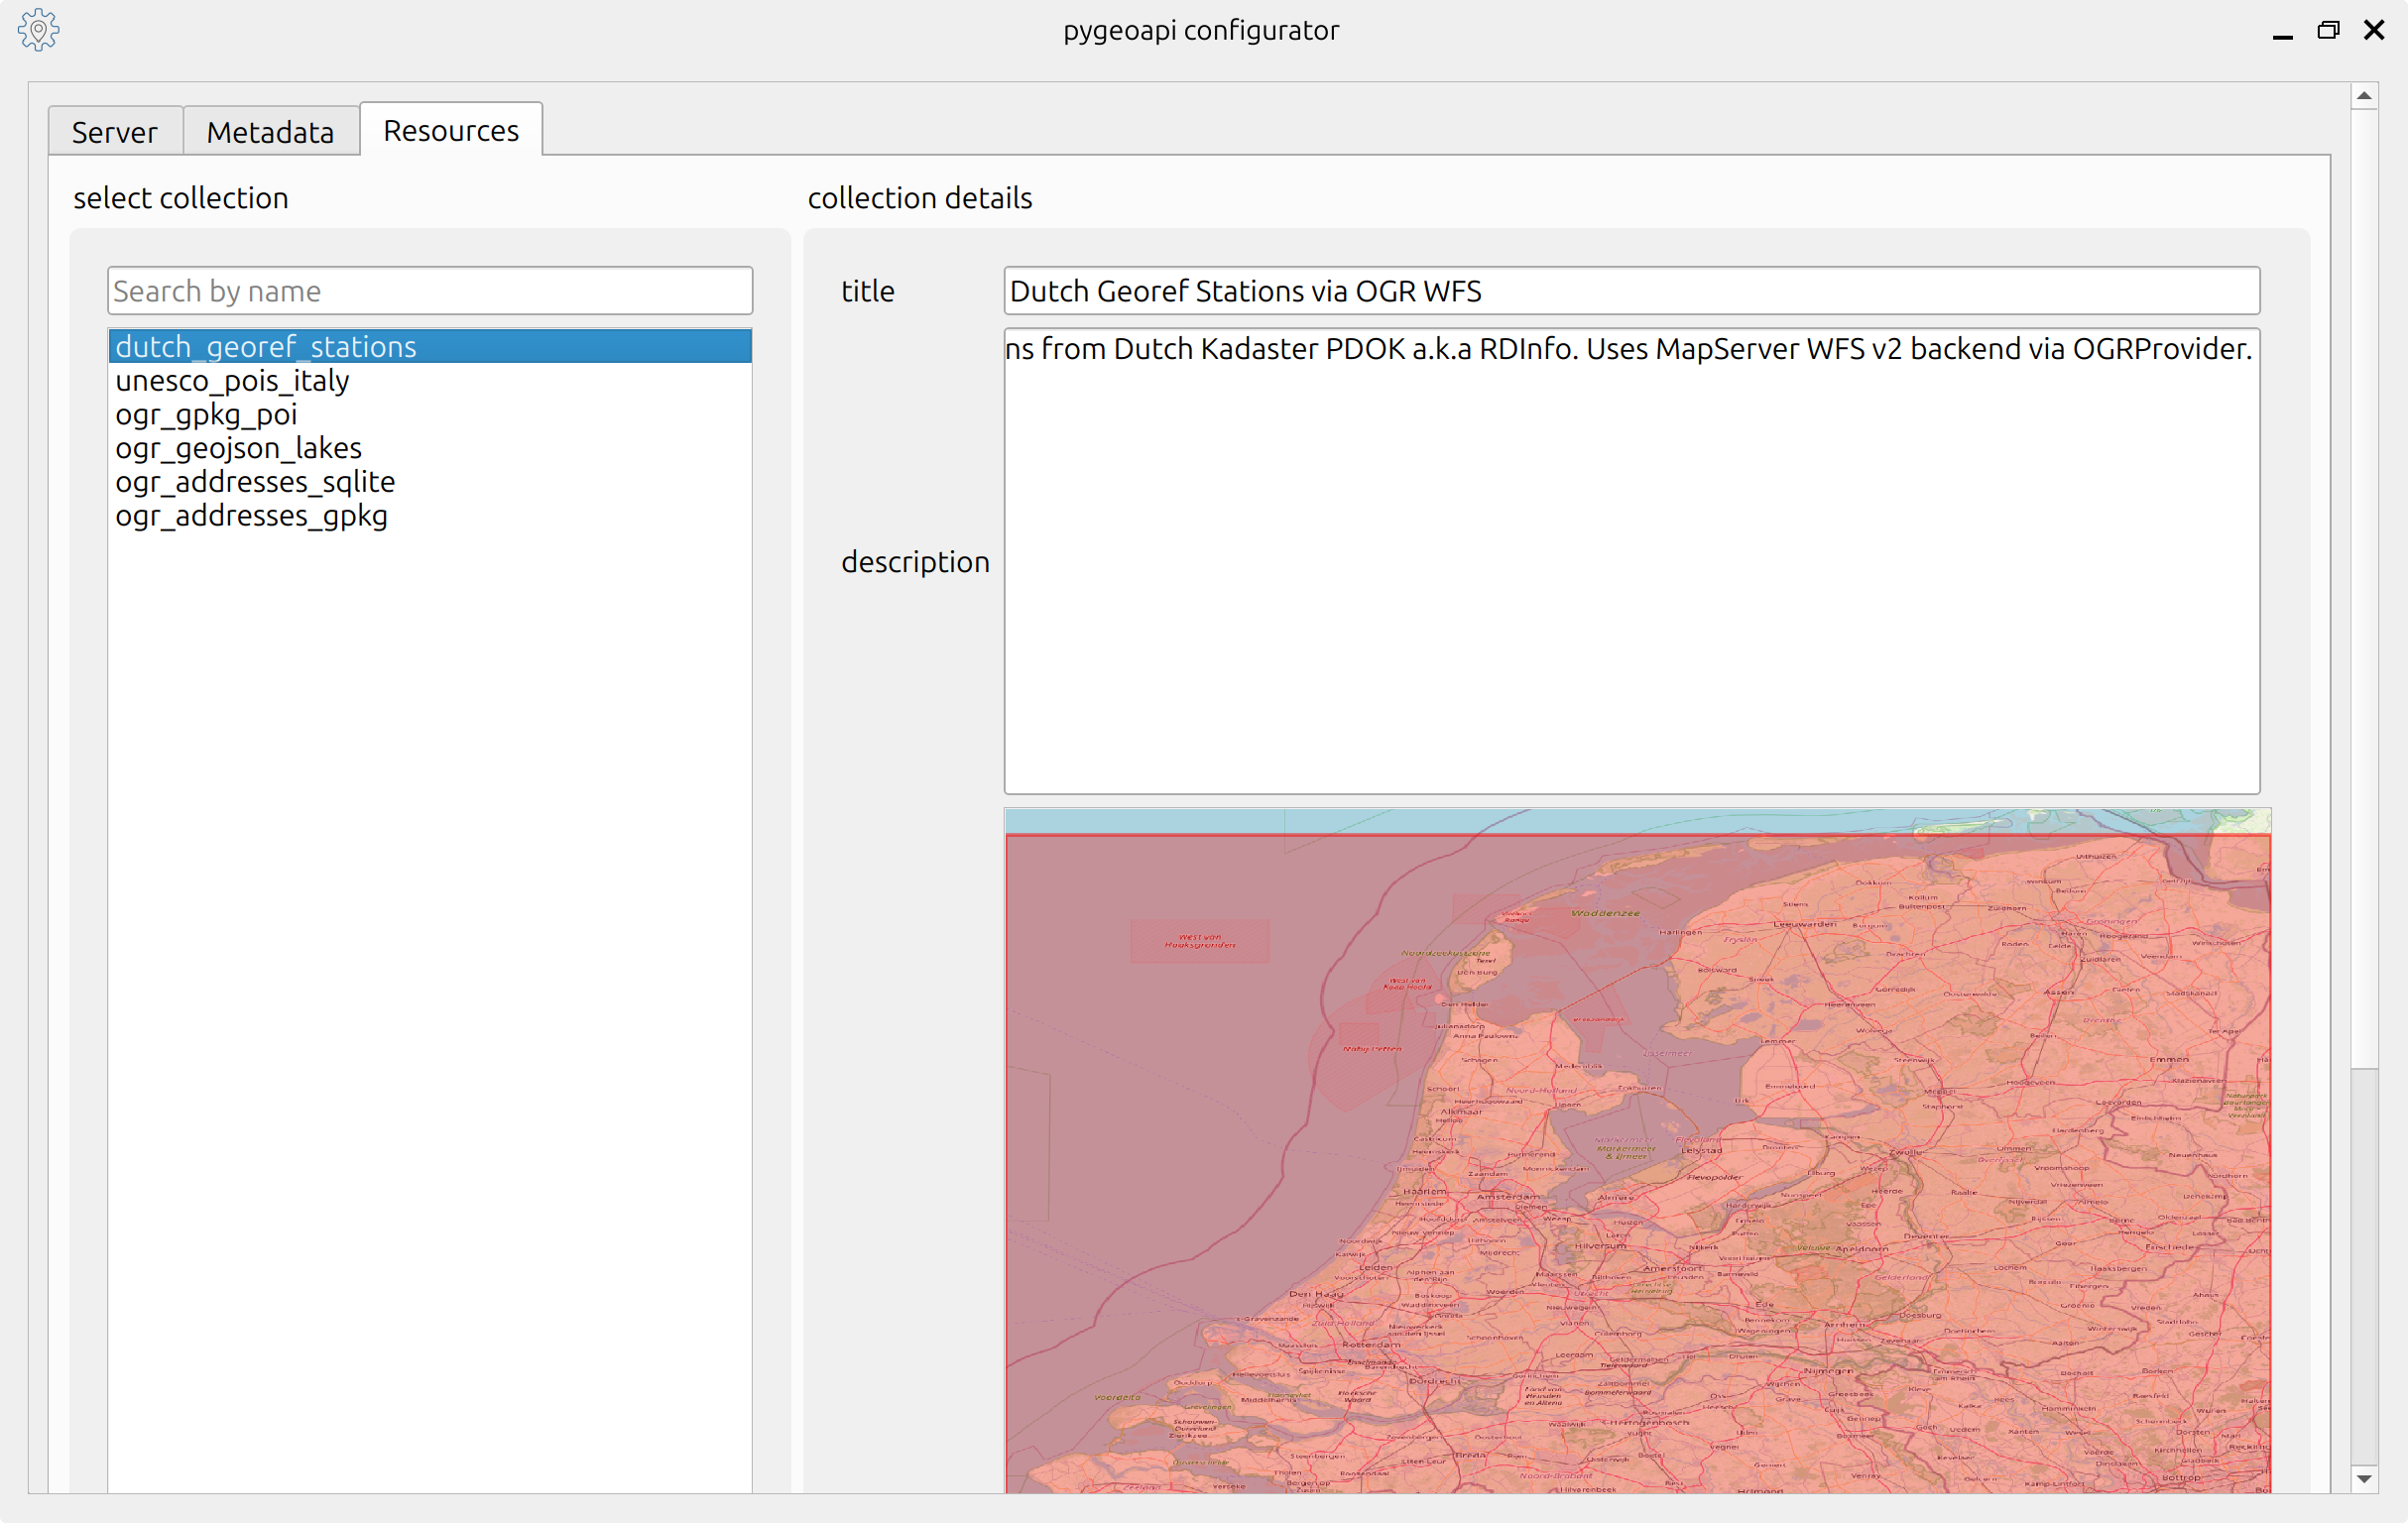Viewport: 2408px width, 1523px height.
Task: Choose ogr_addresses_gpkg in the list
Action: click(251, 516)
